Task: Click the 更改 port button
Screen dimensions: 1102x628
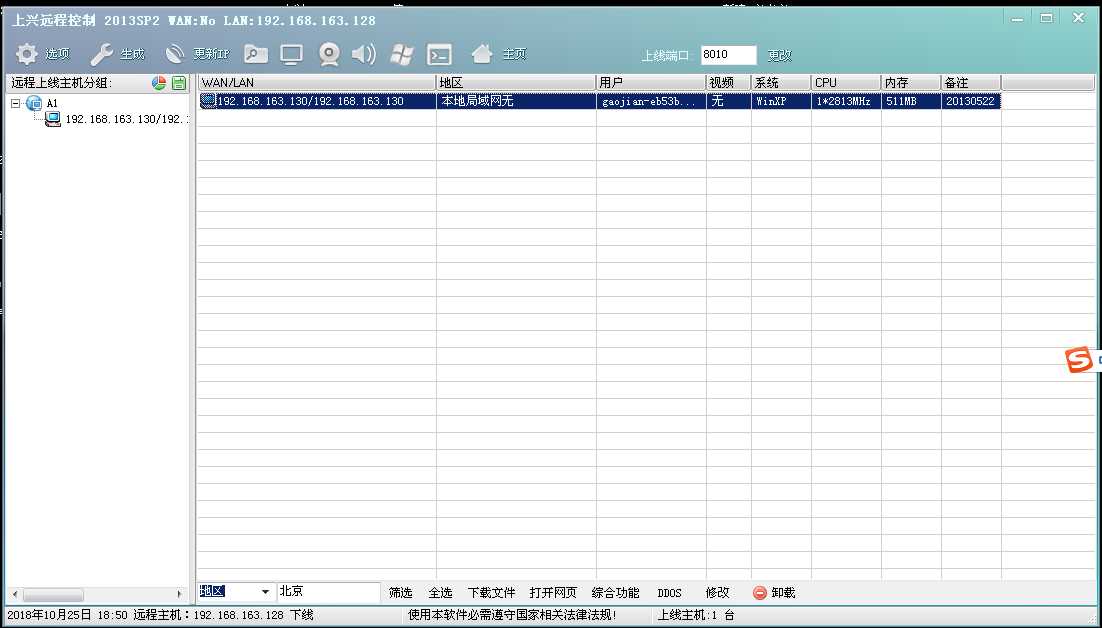Action: [779, 55]
